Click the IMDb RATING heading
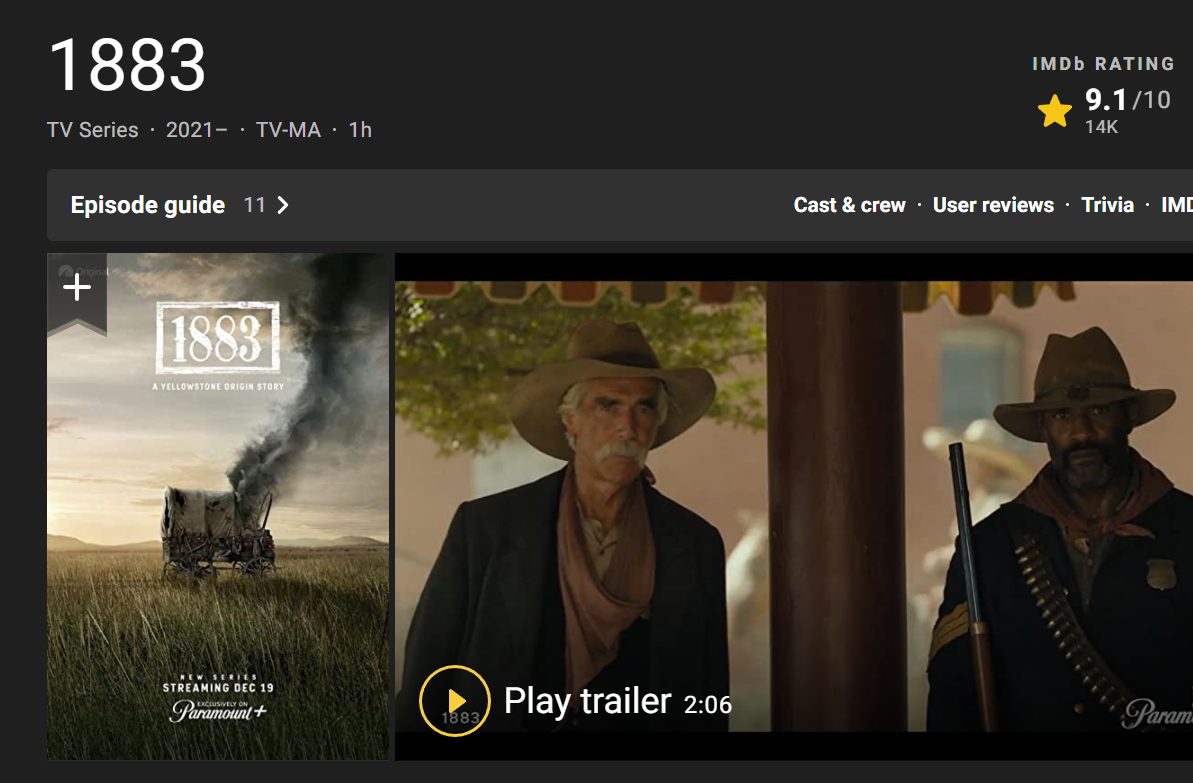This screenshot has height=783, width=1193. point(1103,64)
